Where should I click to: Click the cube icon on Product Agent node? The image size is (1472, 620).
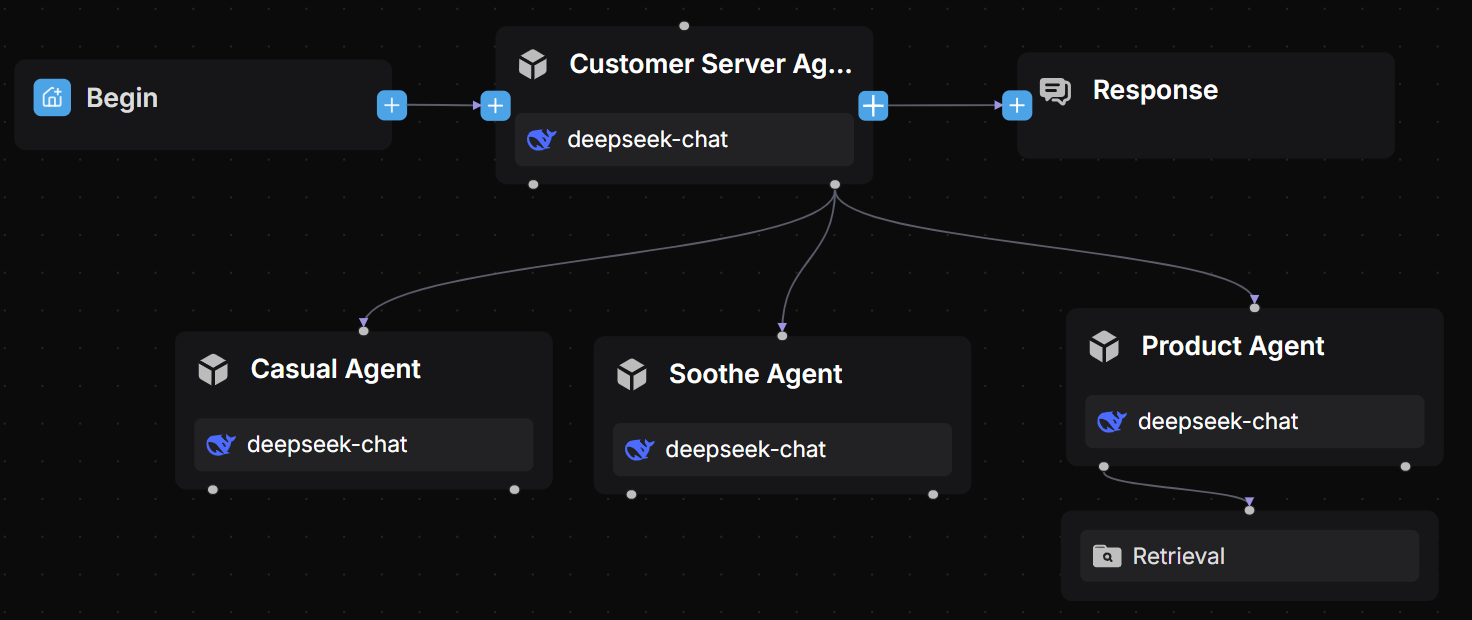pyautogui.click(x=1103, y=346)
